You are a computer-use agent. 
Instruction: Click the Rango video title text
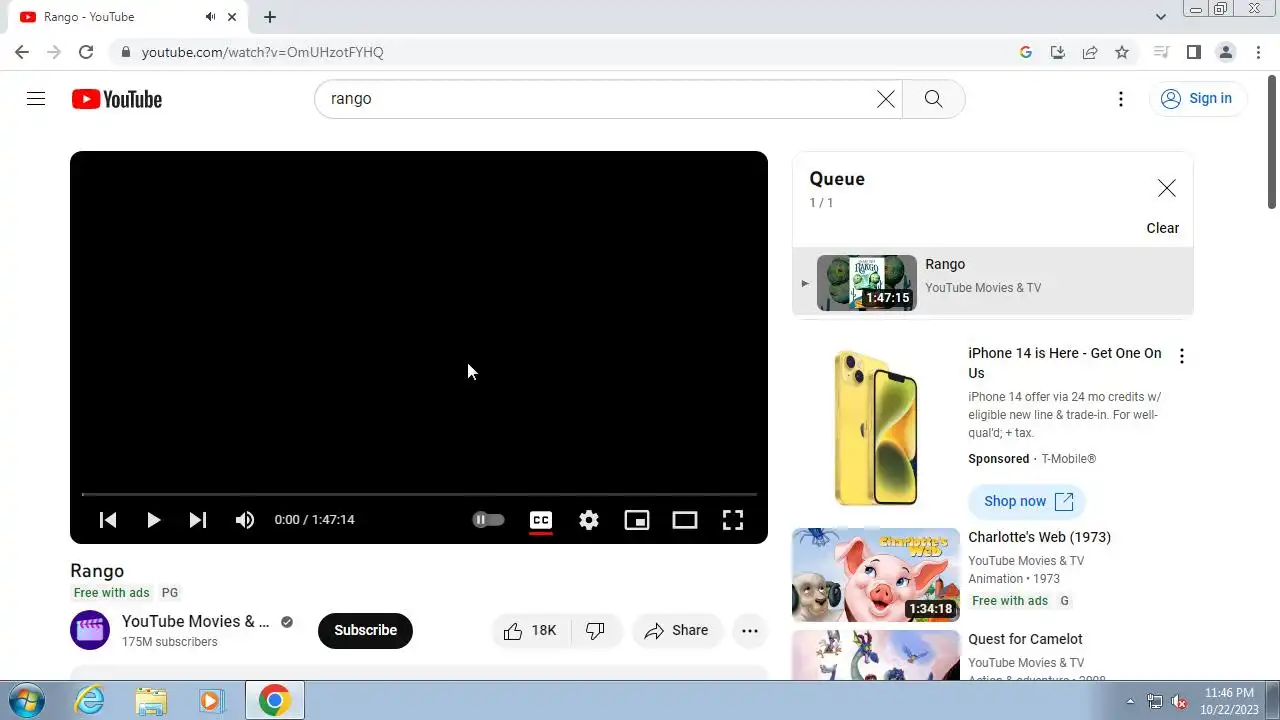click(97, 571)
